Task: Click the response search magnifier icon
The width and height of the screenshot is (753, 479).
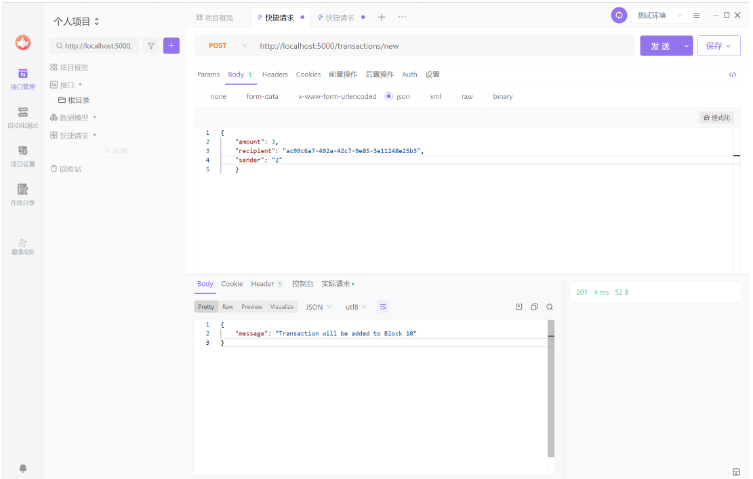Action: pos(549,307)
